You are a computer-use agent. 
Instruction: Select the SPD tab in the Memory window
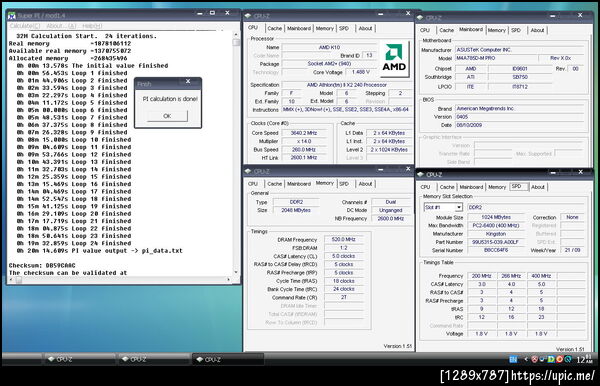pyautogui.click(x=344, y=184)
